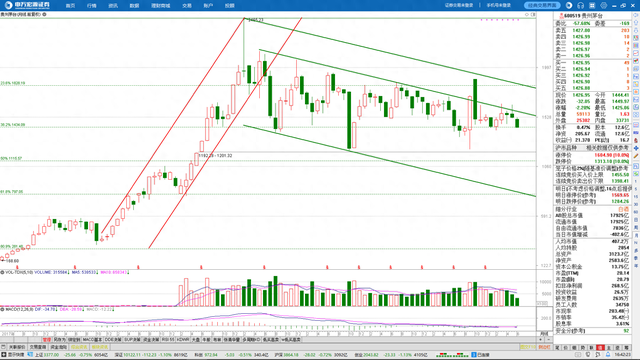The image size is (640, 360).
Task: Open the headphone customer service icon
Action: 580,5
